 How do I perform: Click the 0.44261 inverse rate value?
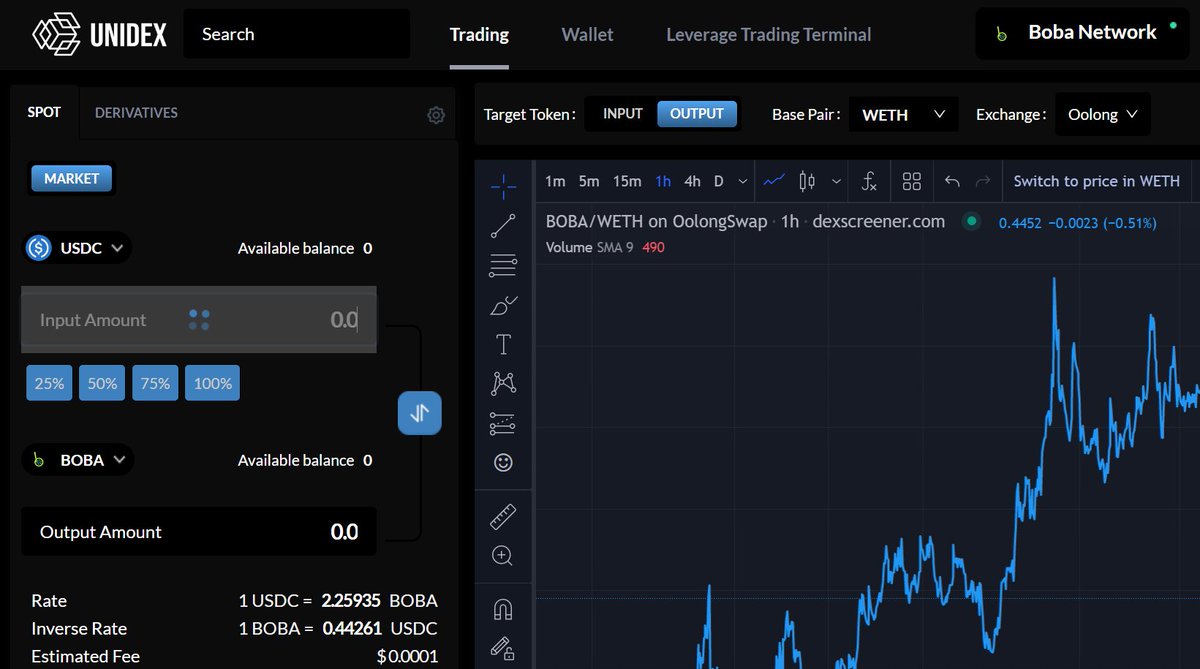pyautogui.click(x=351, y=629)
